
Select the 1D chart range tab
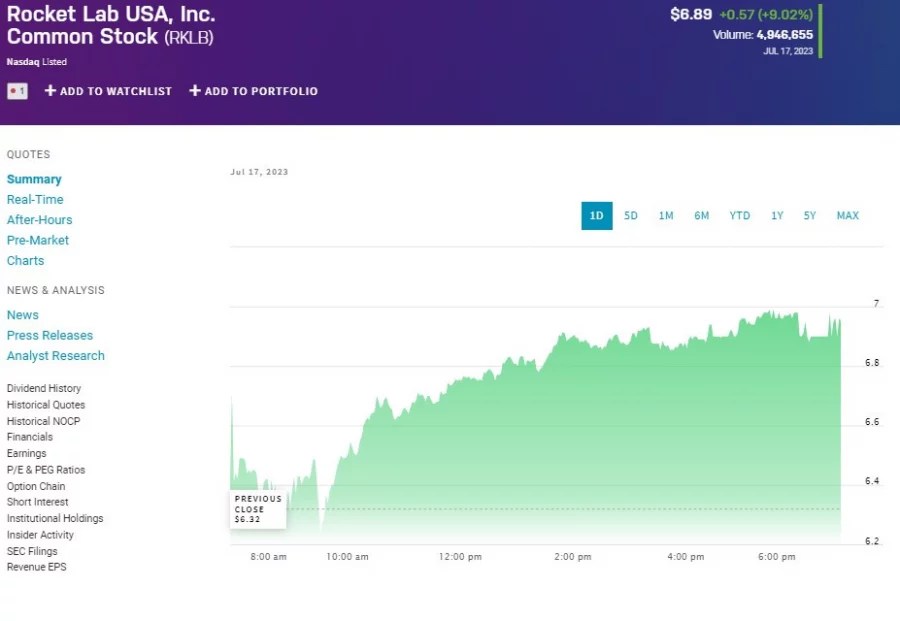(597, 216)
